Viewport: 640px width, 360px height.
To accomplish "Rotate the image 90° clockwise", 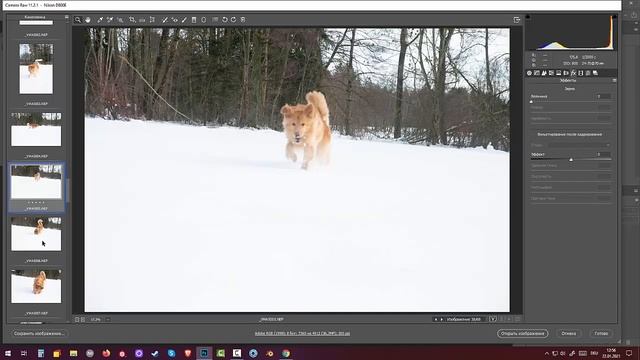I will pos(233,20).
